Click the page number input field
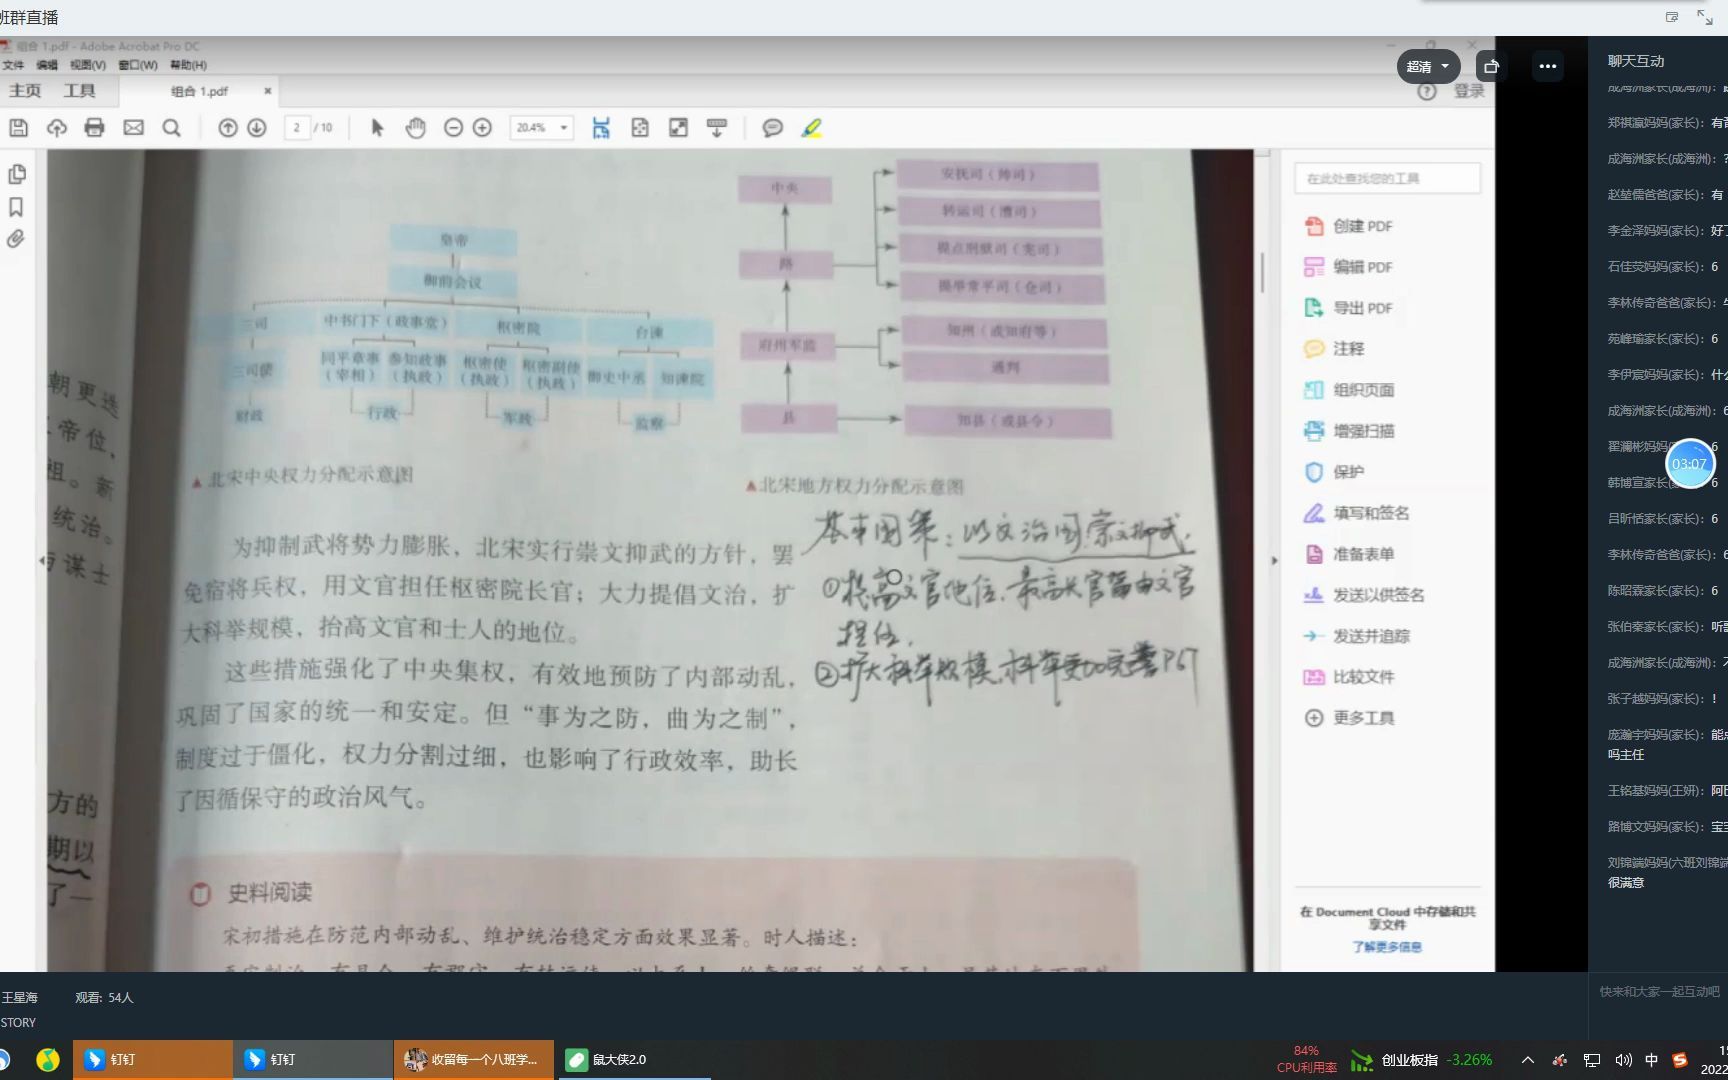 [297, 128]
